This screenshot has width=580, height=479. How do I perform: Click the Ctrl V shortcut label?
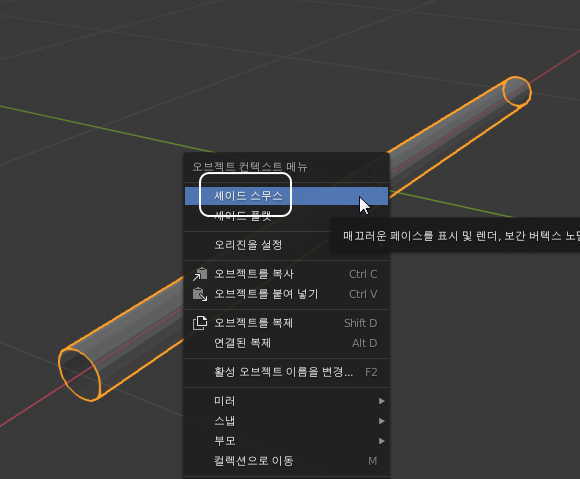[363, 294]
